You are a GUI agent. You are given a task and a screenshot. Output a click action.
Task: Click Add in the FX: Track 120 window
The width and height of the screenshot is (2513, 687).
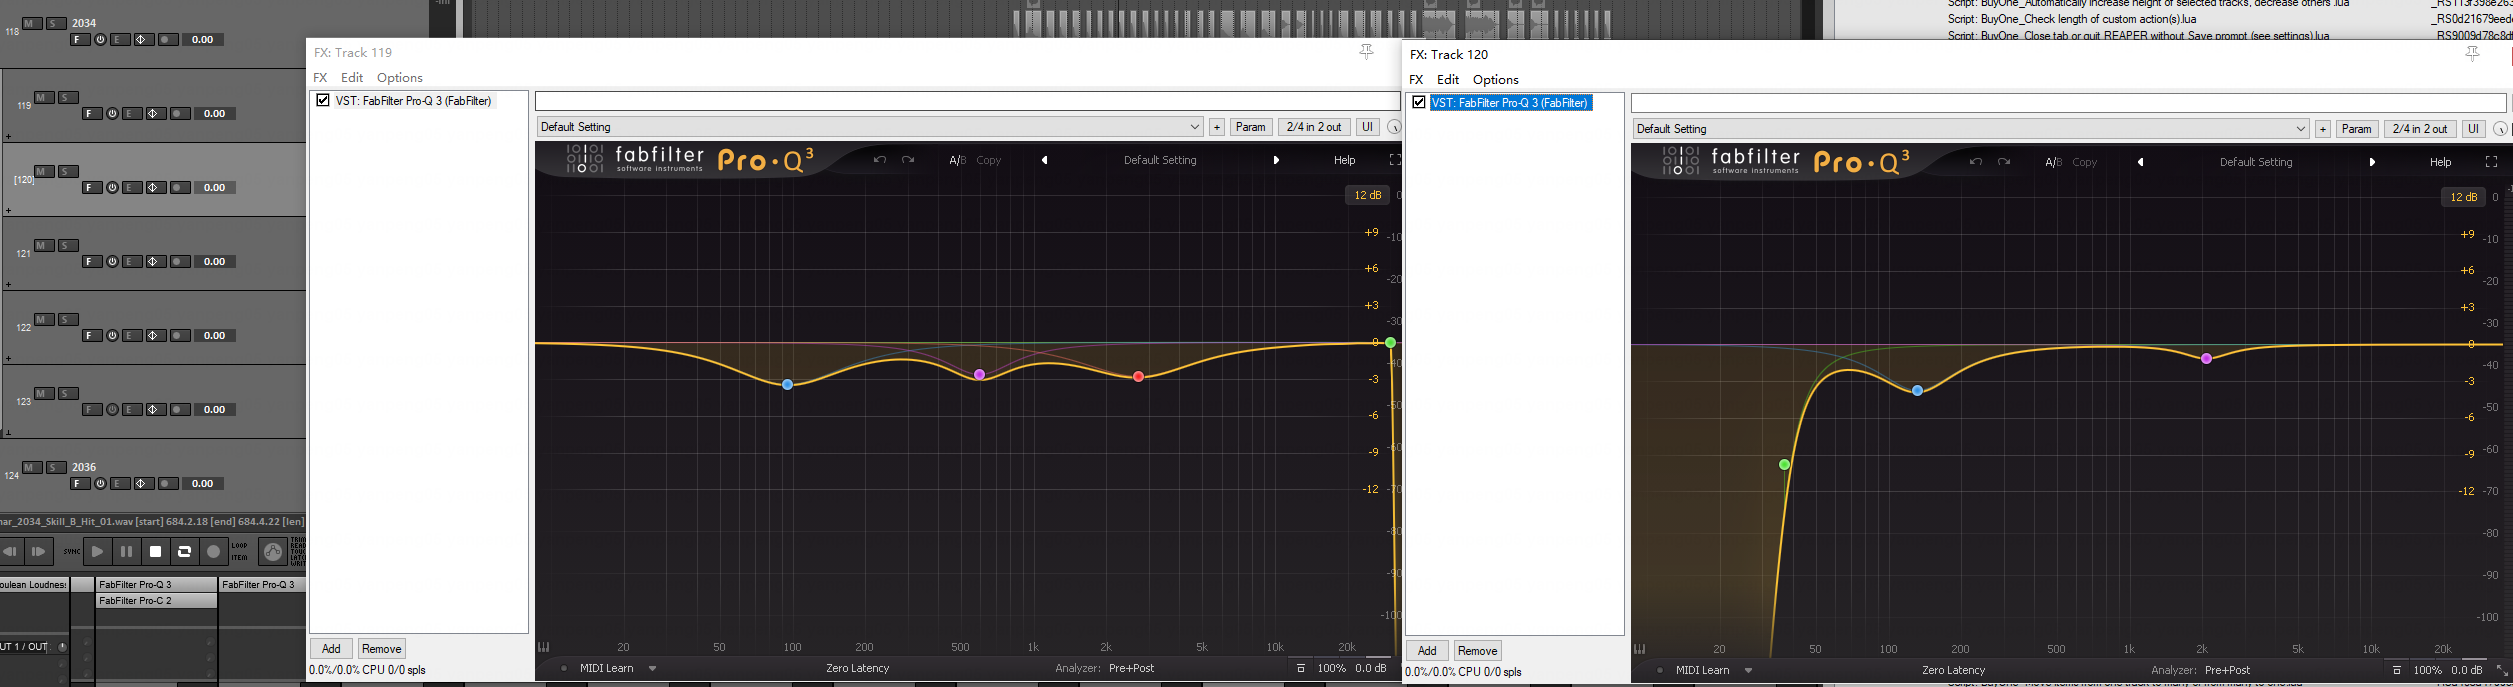[1427, 650]
